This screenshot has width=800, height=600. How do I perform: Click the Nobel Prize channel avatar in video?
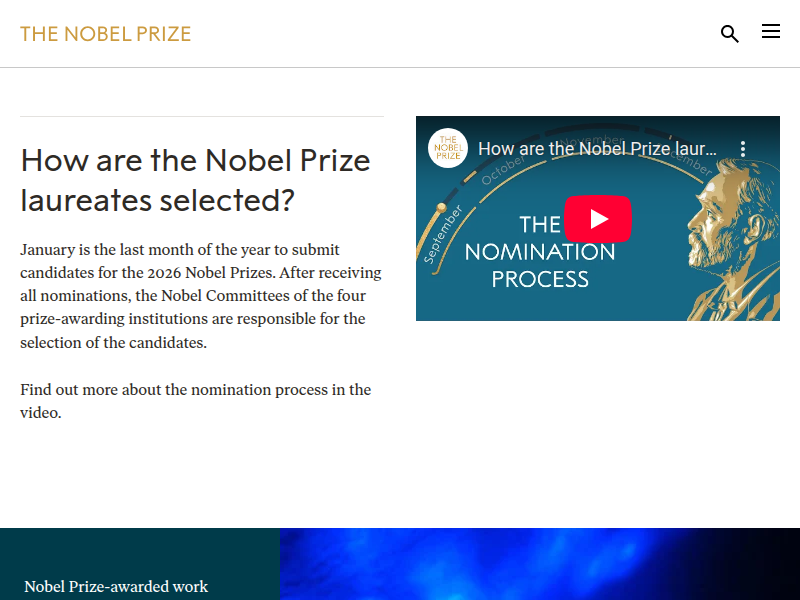pos(447,149)
